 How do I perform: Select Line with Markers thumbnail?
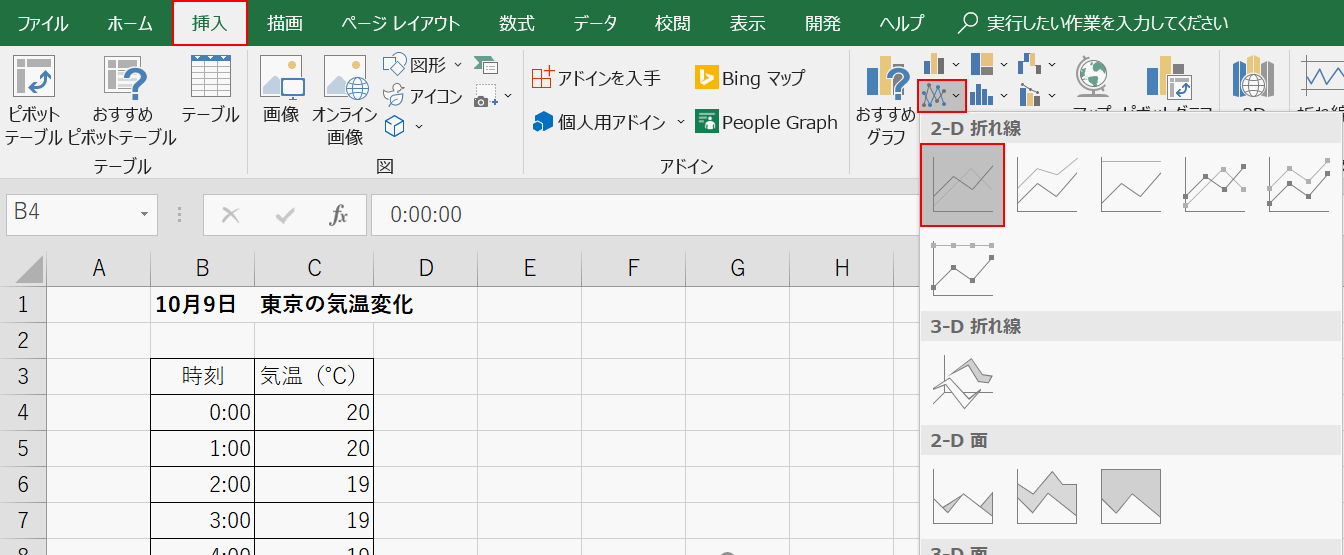(1215, 185)
